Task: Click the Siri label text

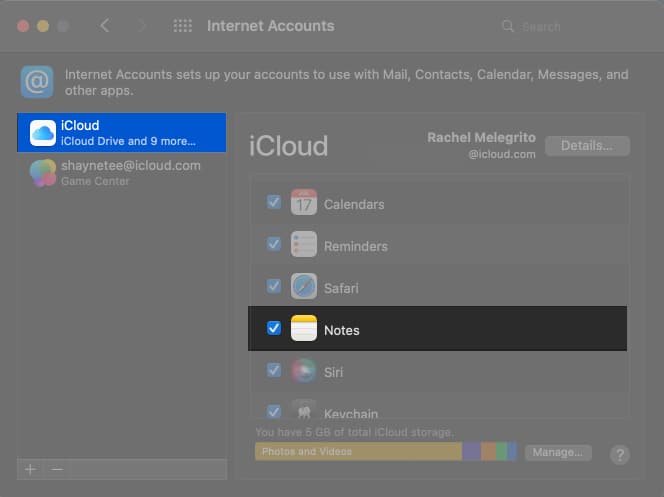Action: (333, 372)
